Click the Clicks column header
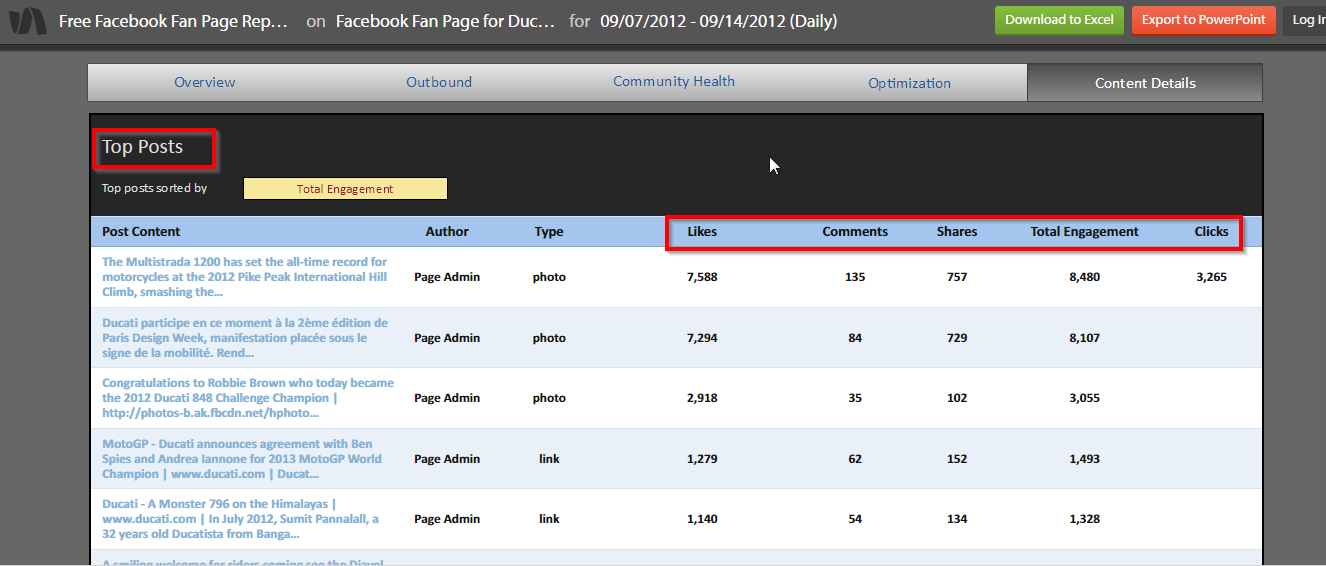 click(x=1211, y=231)
